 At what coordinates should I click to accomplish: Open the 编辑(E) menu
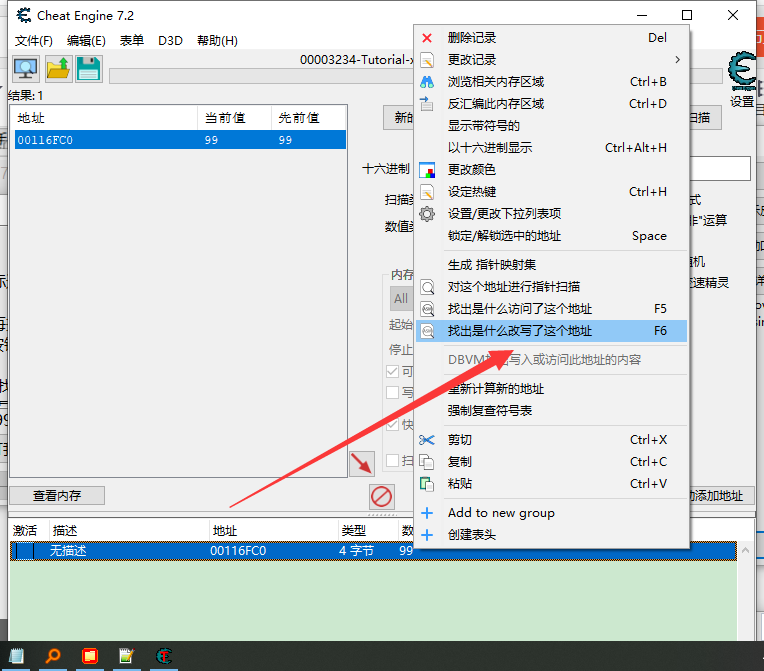click(x=86, y=40)
